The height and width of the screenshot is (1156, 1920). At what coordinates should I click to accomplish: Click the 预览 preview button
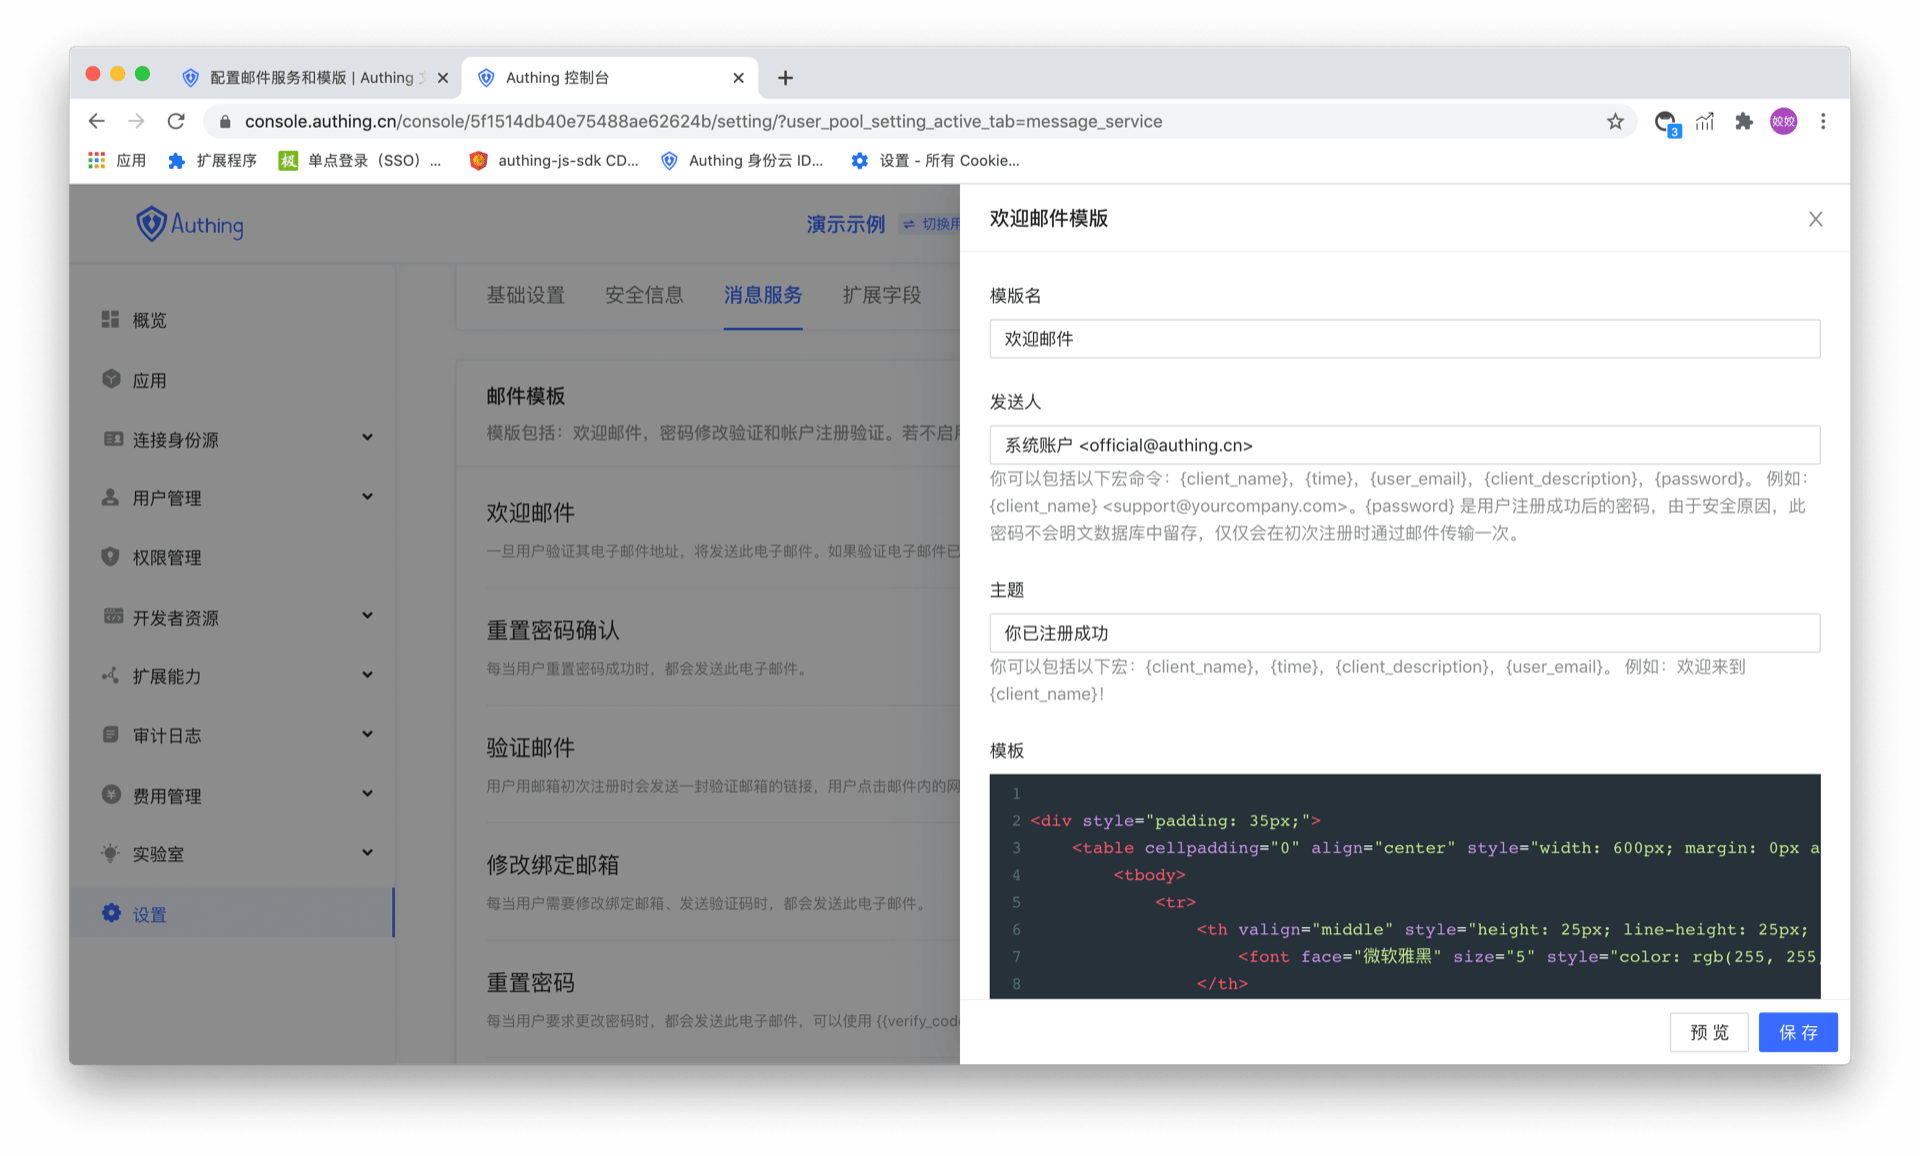point(1709,1032)
